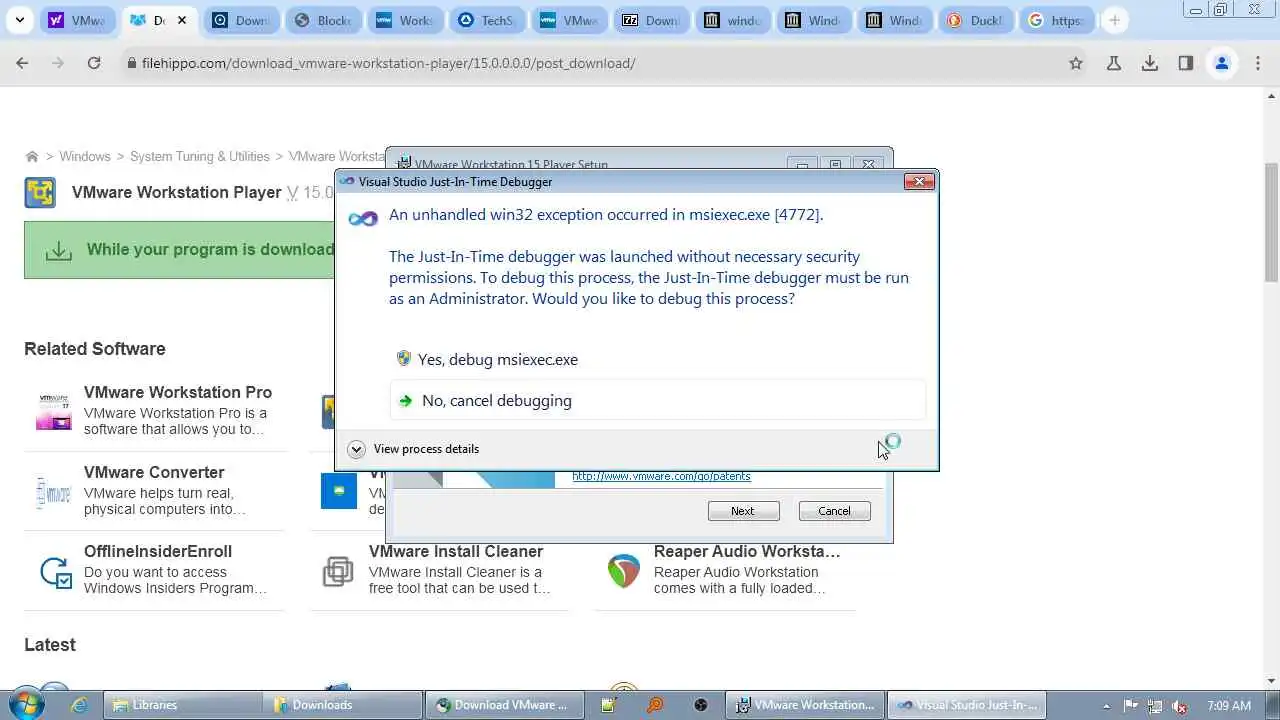The height and width of the screenshot is (720, 1280).
Task: Show hidden tray icons arrow
Action: [x=1107, y=705]
